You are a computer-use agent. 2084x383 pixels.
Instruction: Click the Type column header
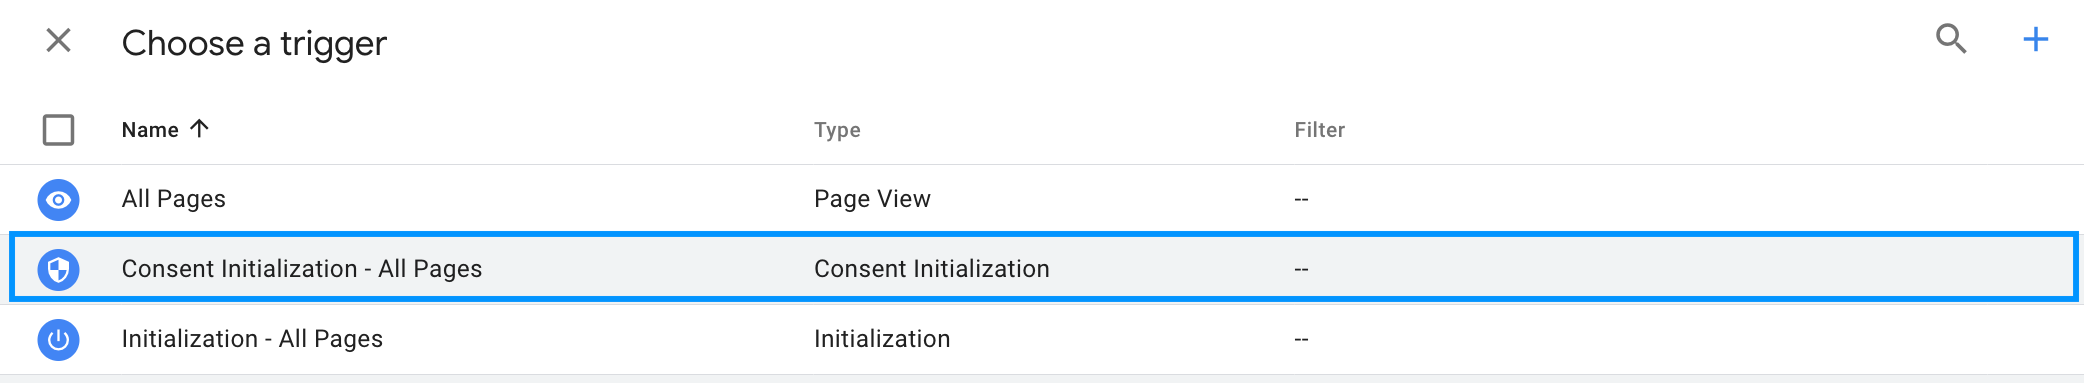click(x=837, y=130)
